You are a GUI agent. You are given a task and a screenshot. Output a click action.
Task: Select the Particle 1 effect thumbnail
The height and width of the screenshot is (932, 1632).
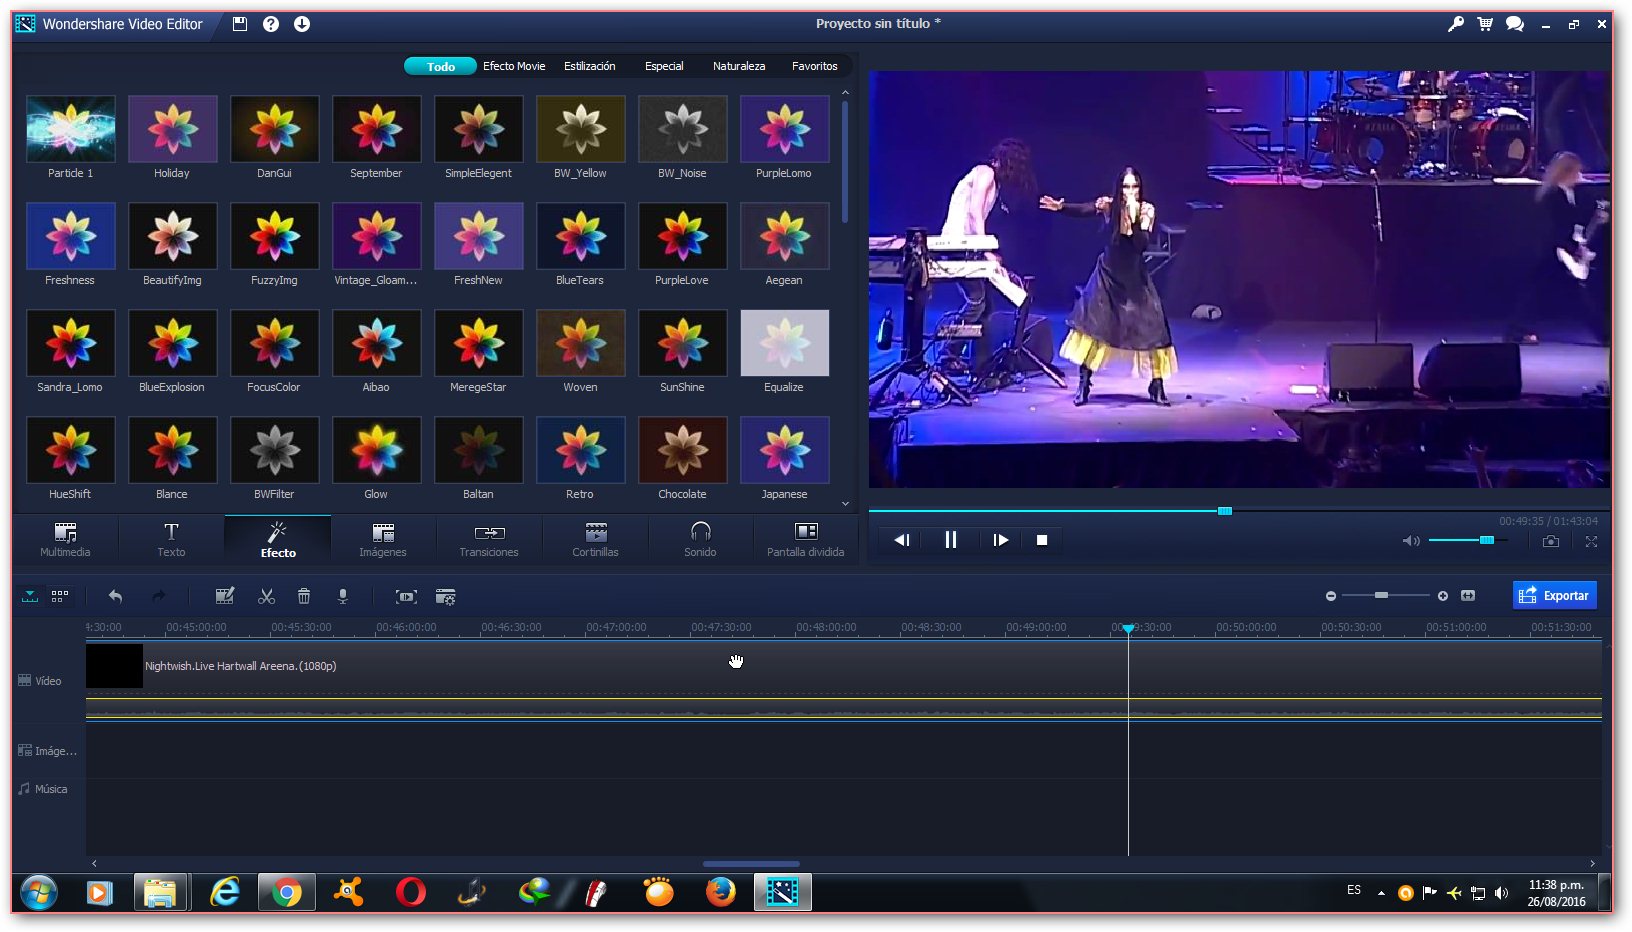click(71, 129)
